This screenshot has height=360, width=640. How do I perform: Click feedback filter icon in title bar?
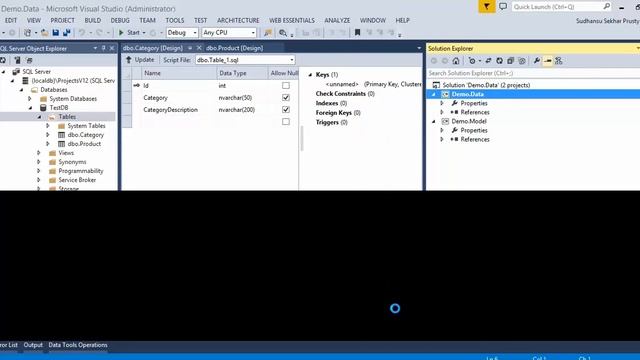[x=487, y=7]
